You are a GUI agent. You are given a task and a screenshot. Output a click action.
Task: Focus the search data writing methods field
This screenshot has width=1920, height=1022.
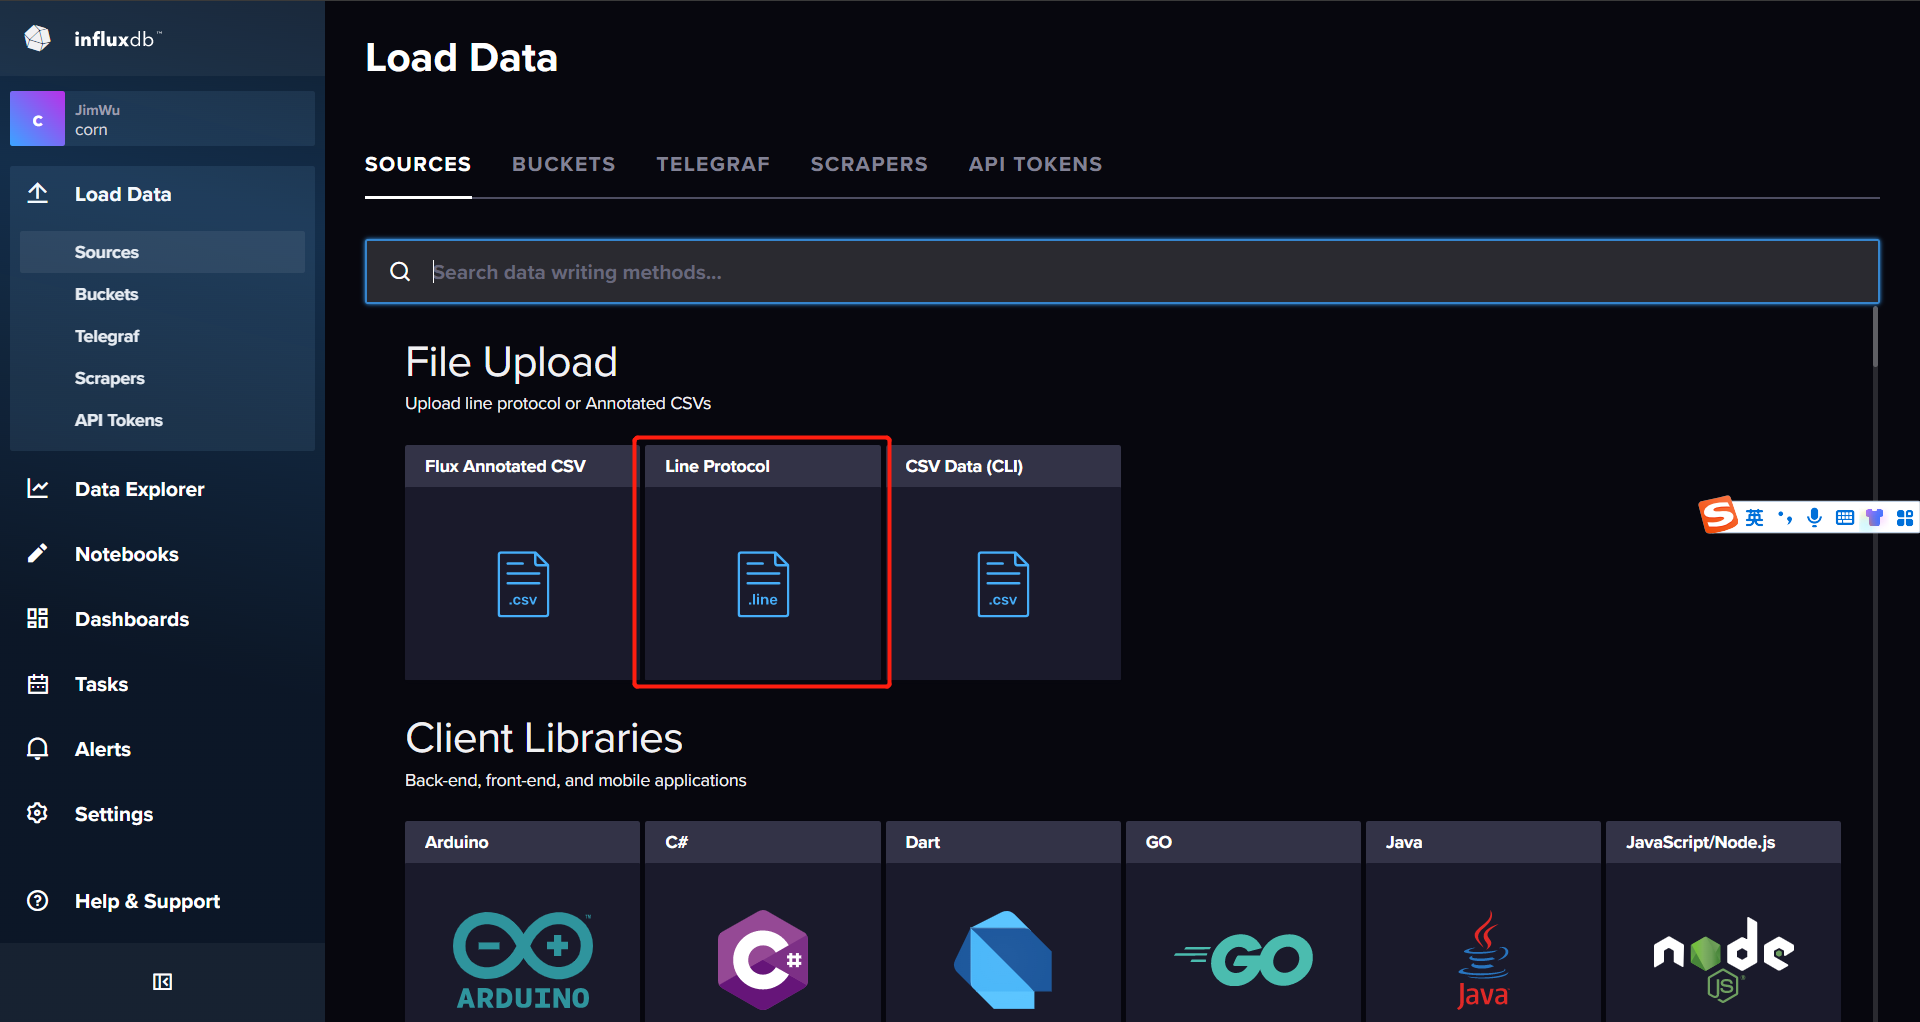(1122, 271)
